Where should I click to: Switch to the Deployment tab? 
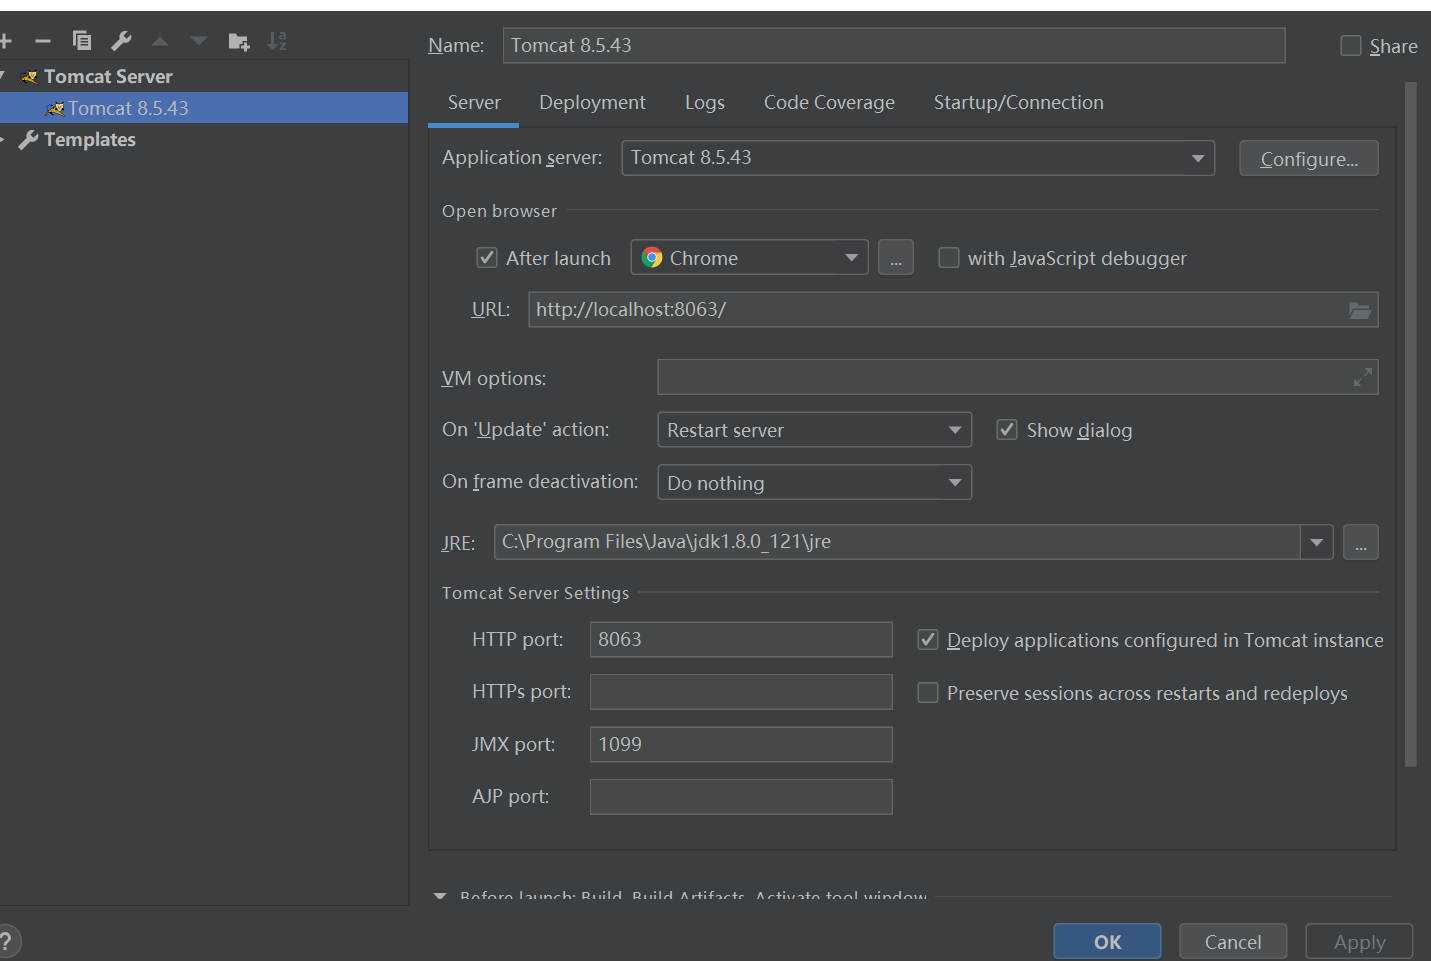tap(592, 102)
